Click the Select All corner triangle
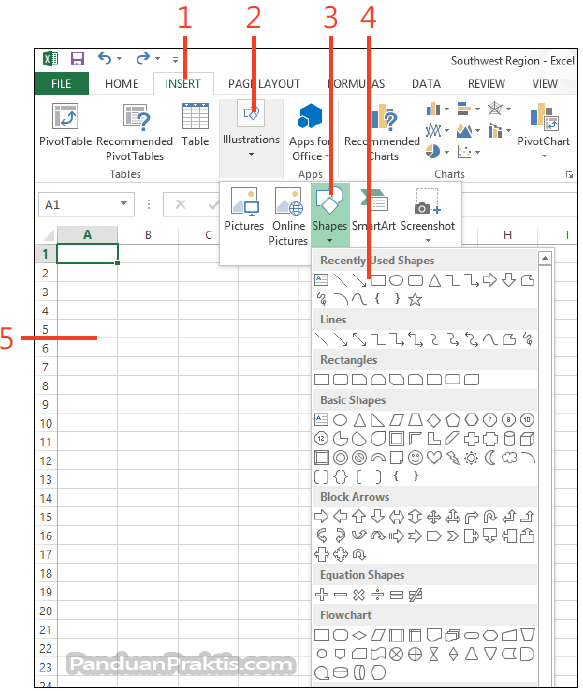The image size is (583, 691). click(x=46, y=235)
